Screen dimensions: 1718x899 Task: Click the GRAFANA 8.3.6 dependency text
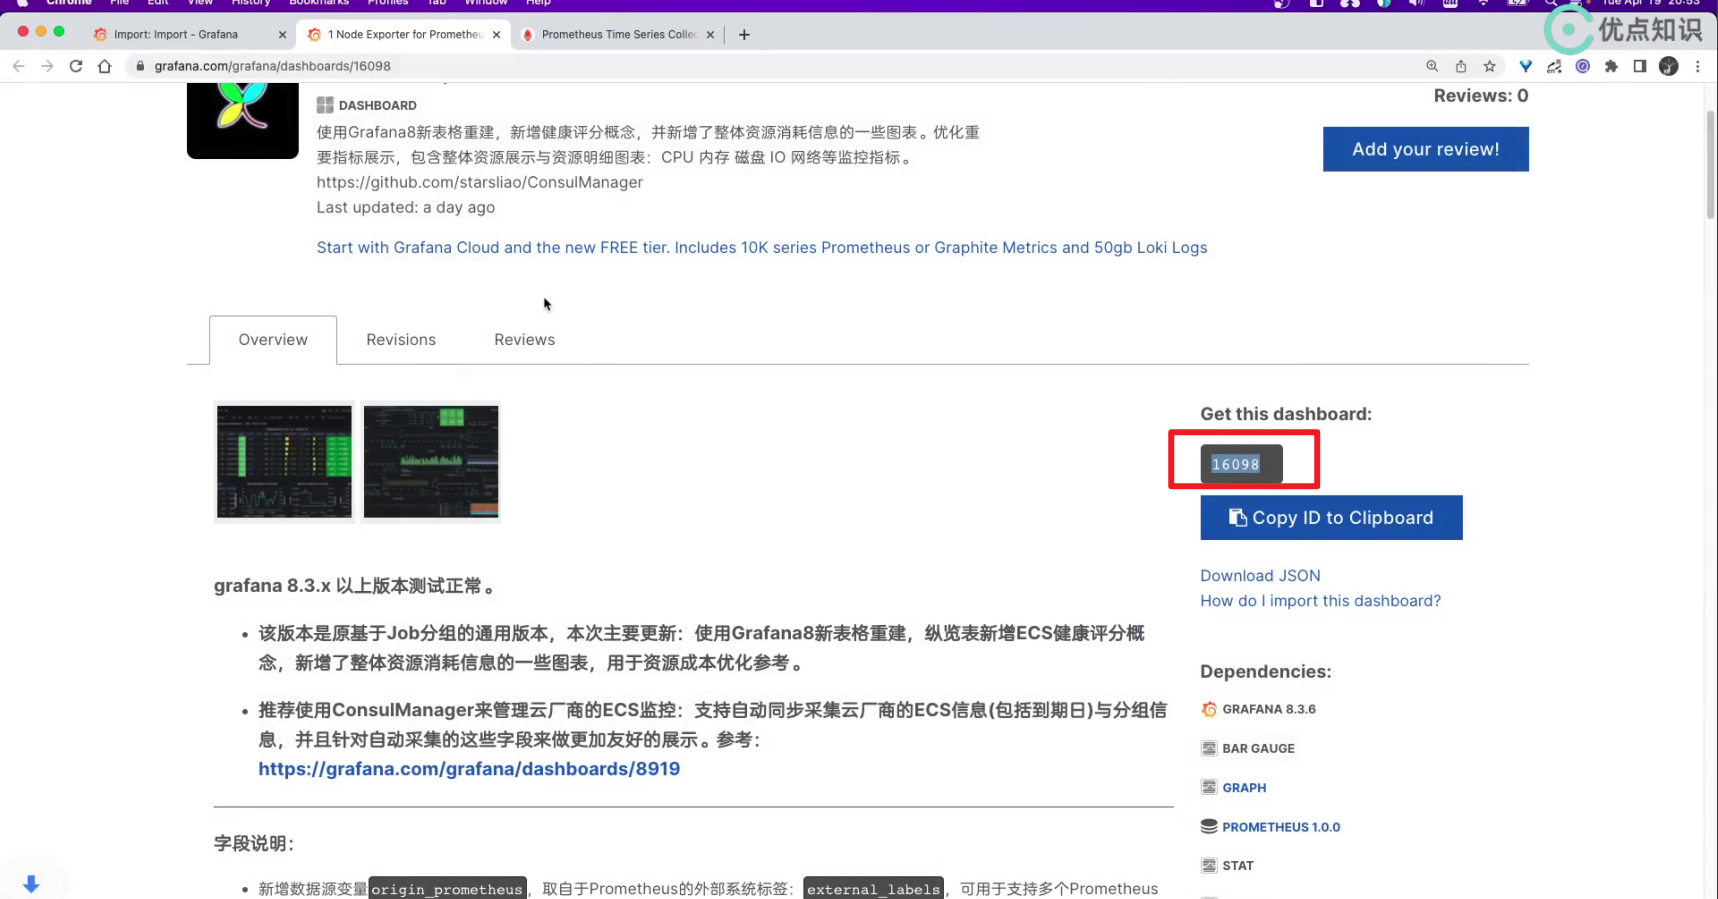click(x=1269, y=709)
